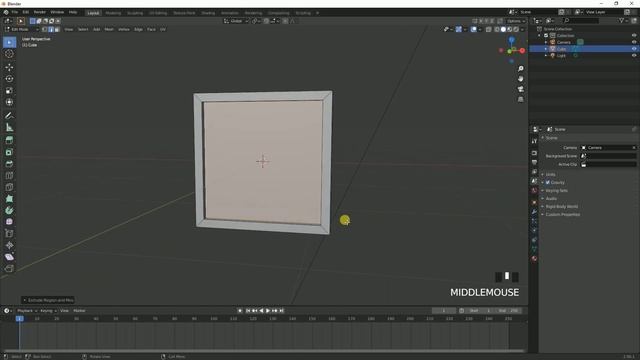640x360 pixels.
Task: Toggle X-ray in viewport header
Action: [x=489, y=29]
